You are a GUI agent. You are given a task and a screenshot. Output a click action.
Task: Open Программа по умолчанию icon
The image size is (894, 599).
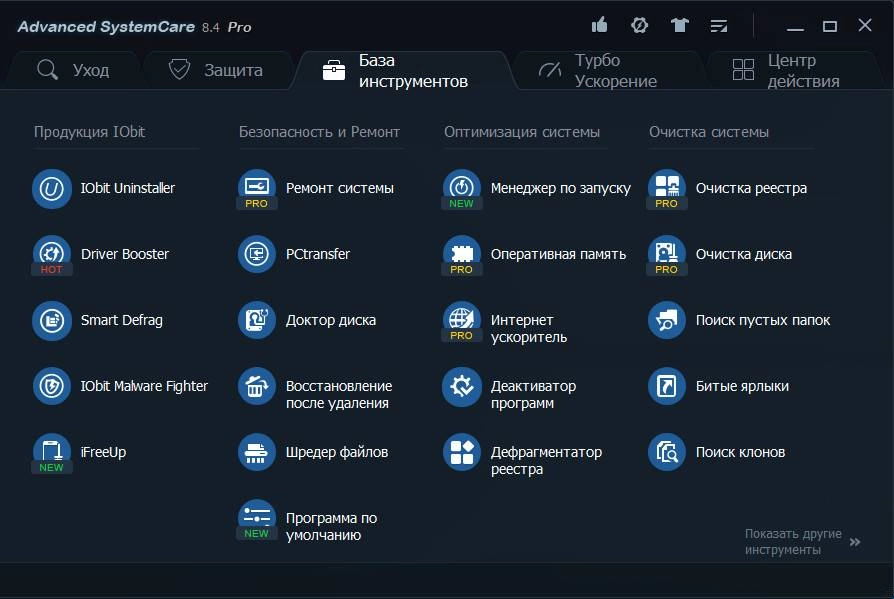[x=257, y=519]
